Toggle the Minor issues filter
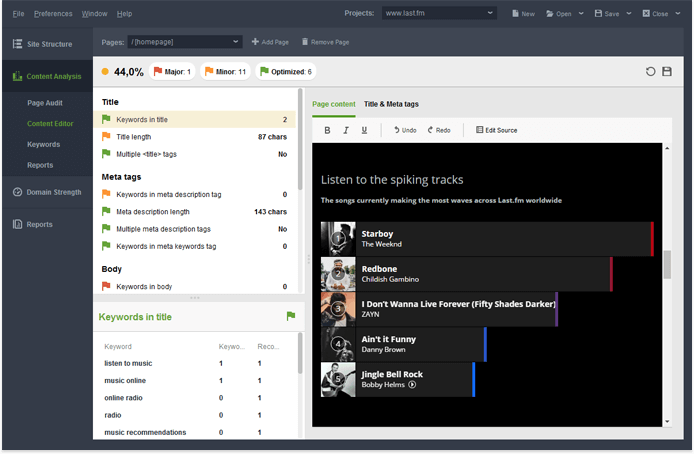Screen dimensions: 694x454 (225, 72)
